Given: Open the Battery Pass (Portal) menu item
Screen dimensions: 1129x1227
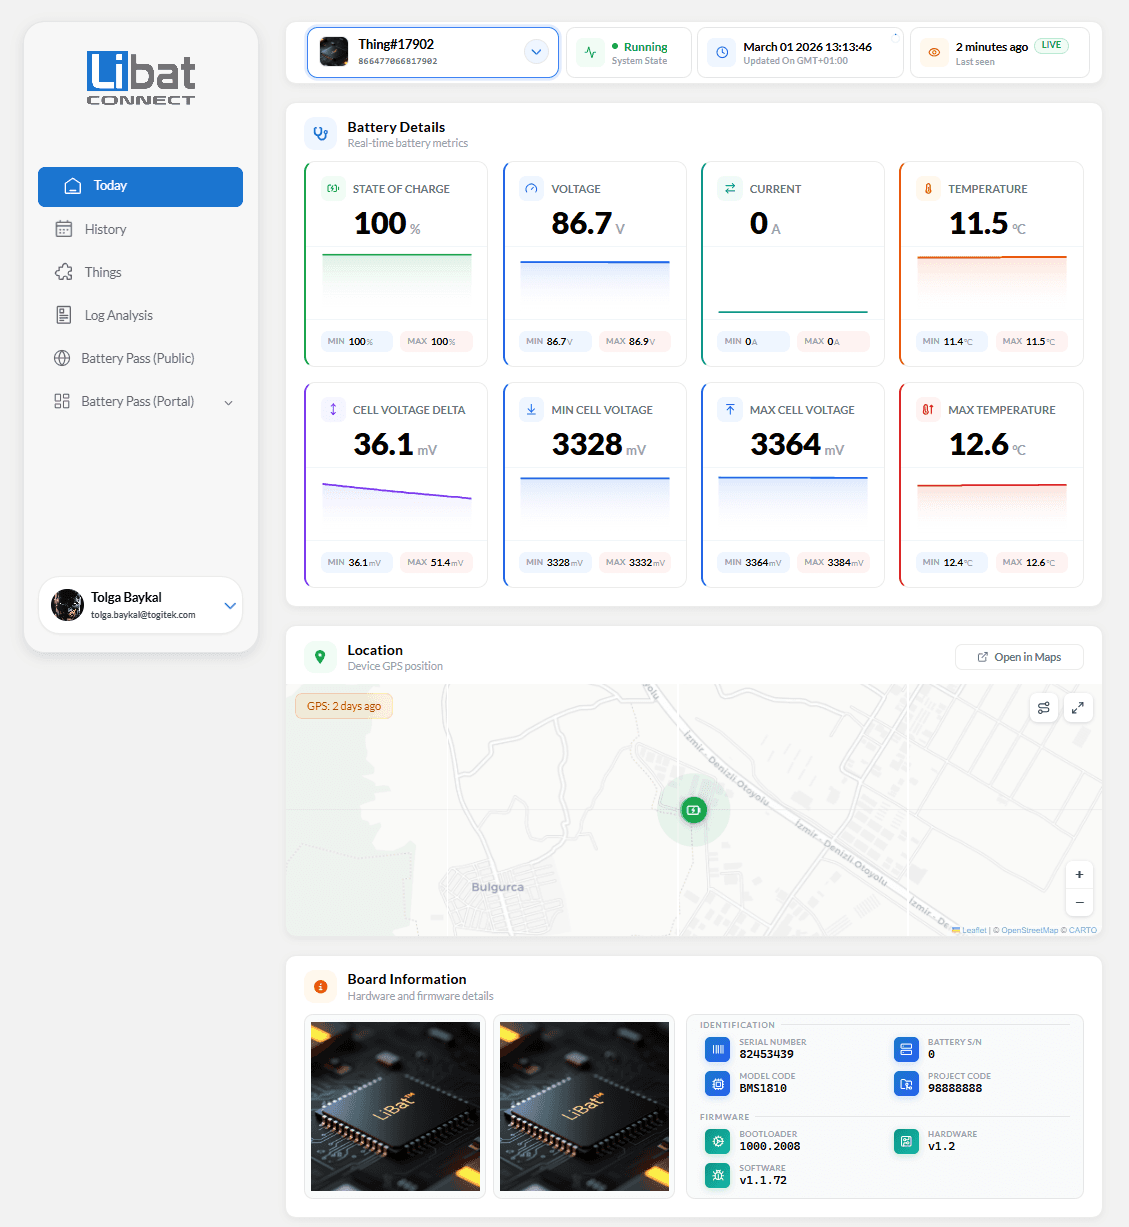Looking at the screenshot, I should 140,402.
